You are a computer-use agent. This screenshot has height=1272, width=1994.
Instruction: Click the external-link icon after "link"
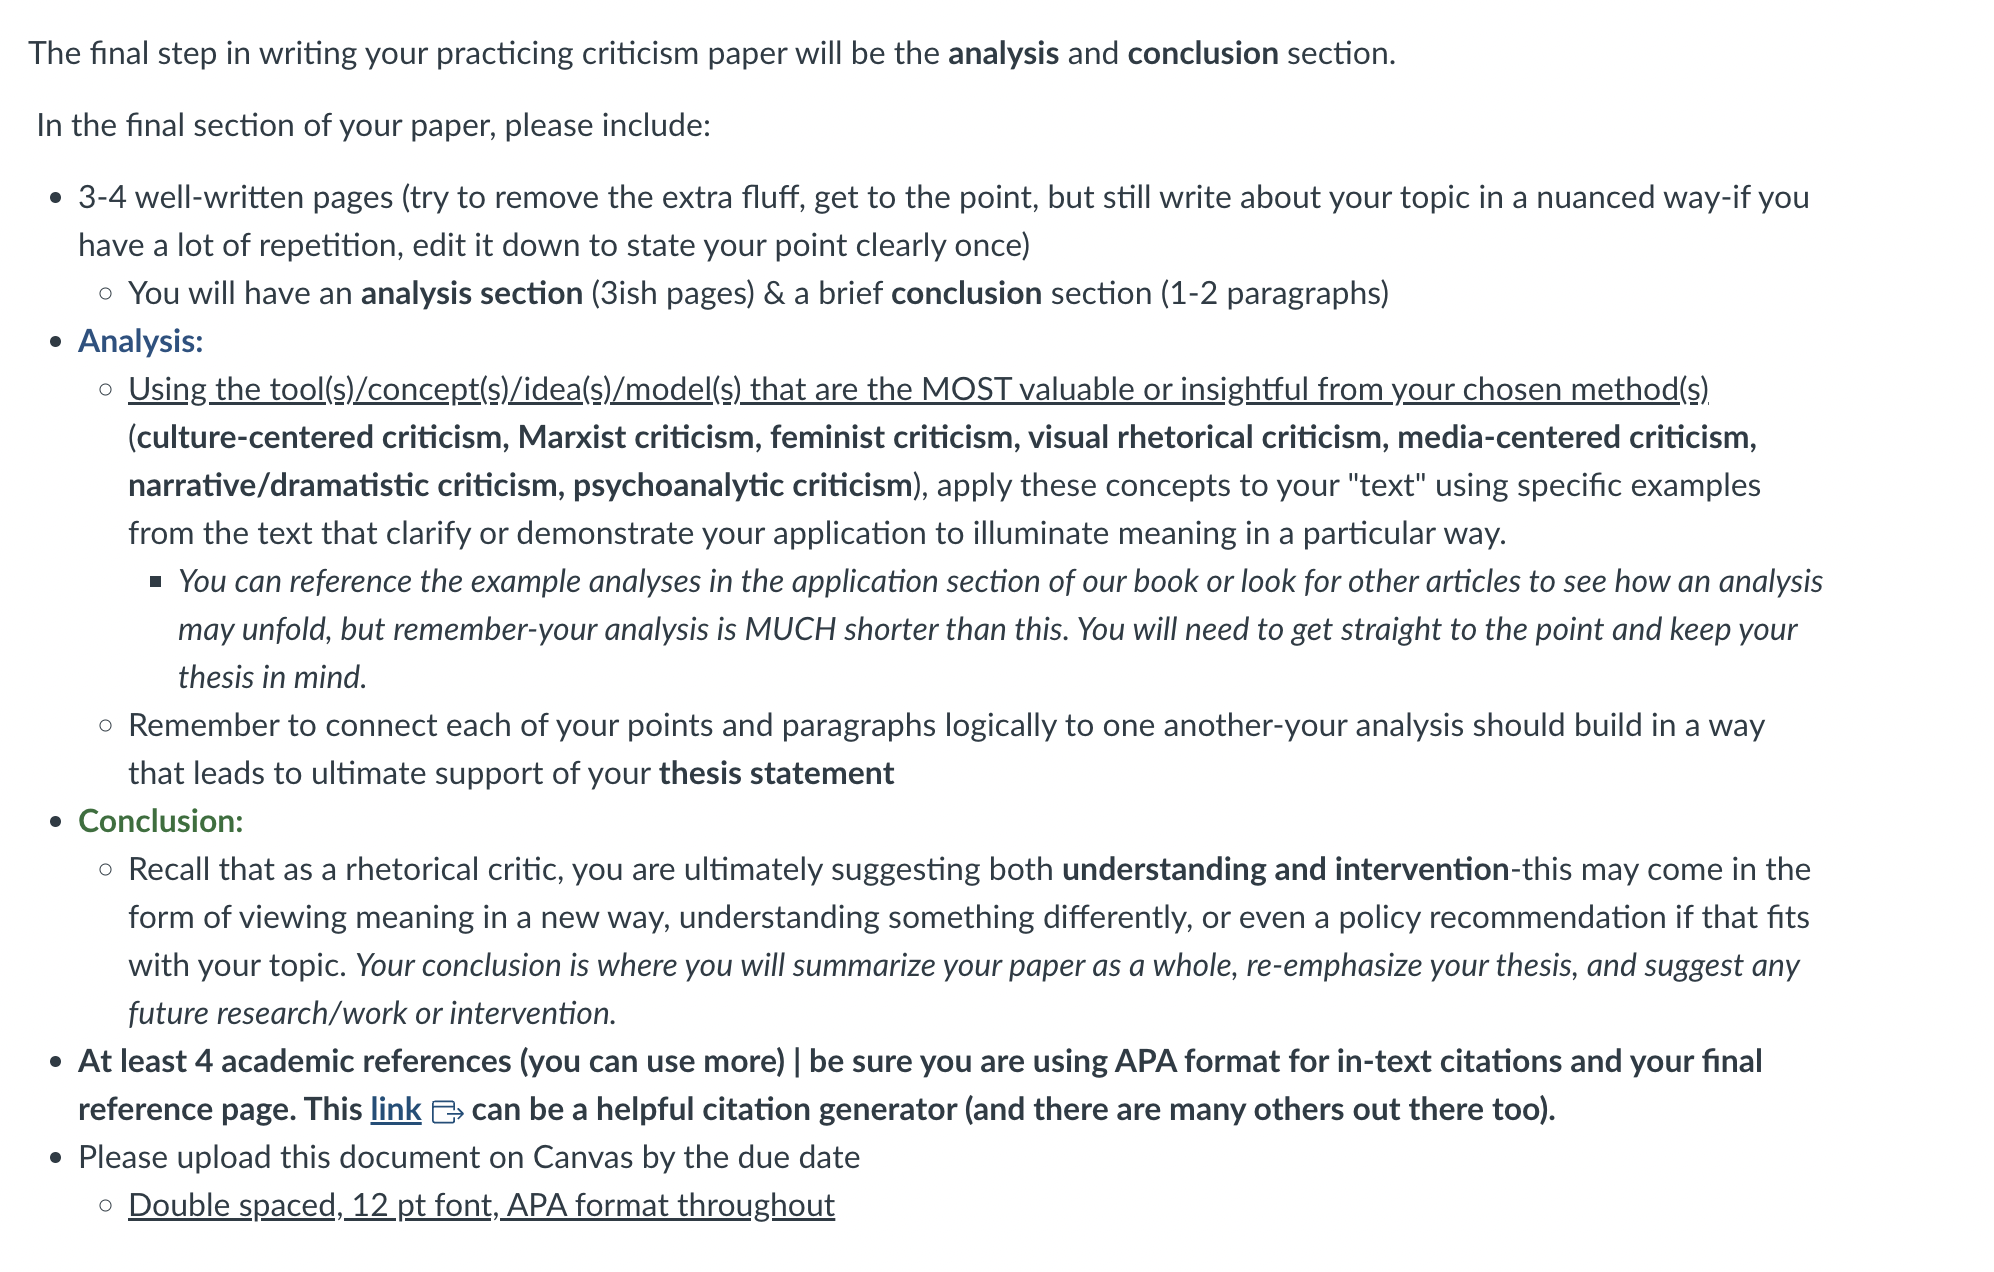click(447, 1111)
